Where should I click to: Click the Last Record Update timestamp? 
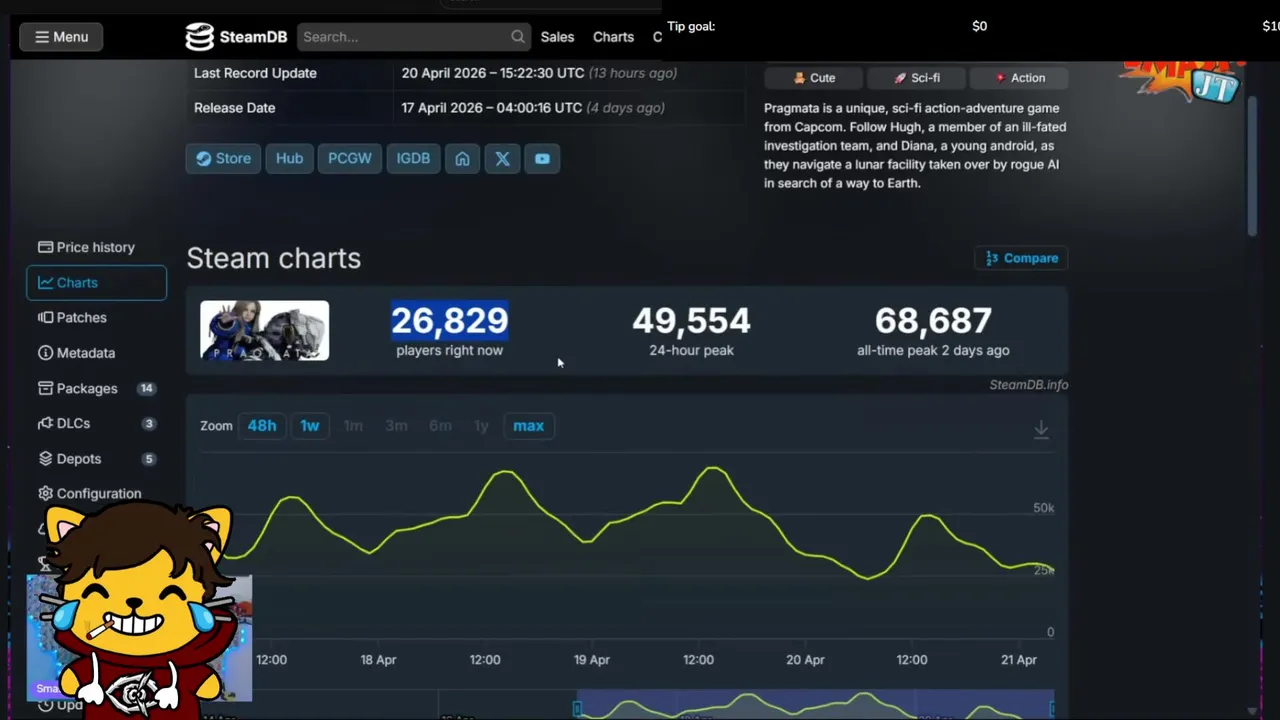539,73
